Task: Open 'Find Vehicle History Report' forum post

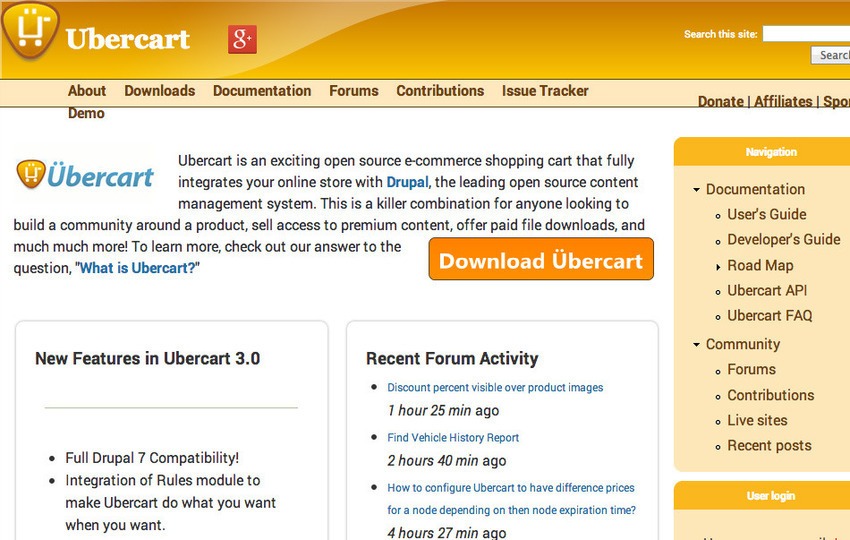Action: (x=453, y=438)
